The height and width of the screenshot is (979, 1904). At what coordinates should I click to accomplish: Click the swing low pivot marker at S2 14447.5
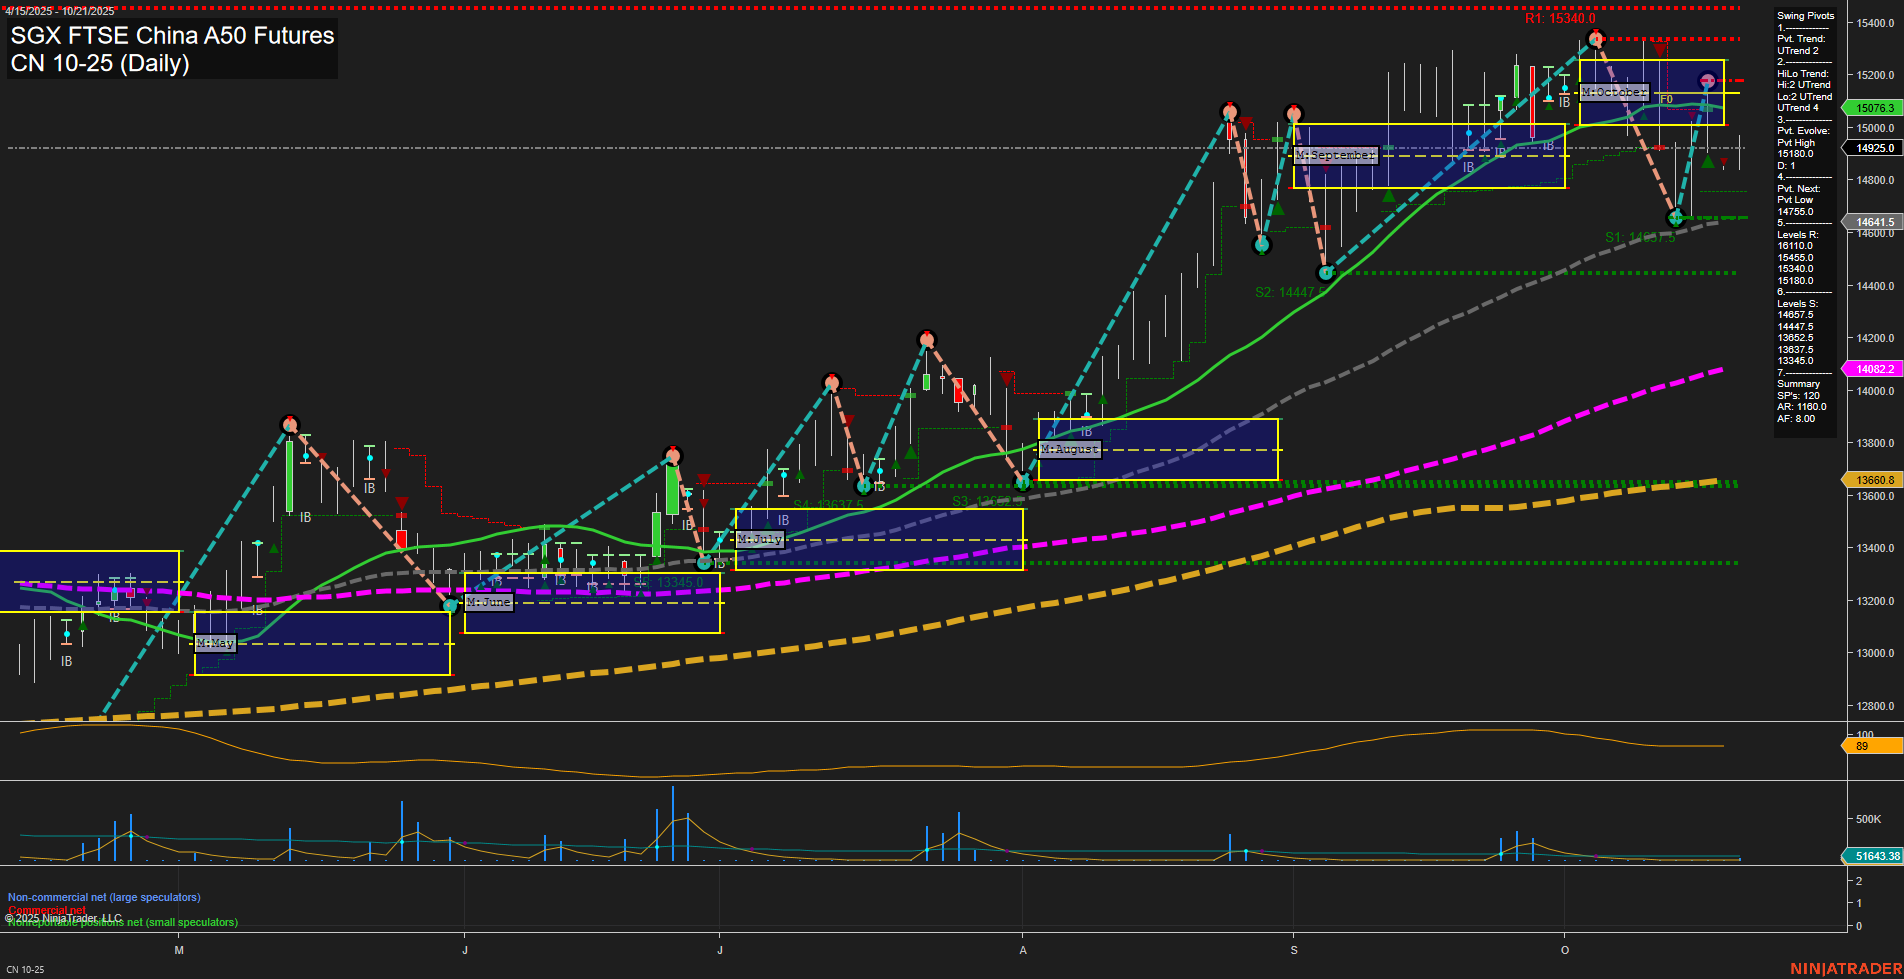click(1325, 273)
